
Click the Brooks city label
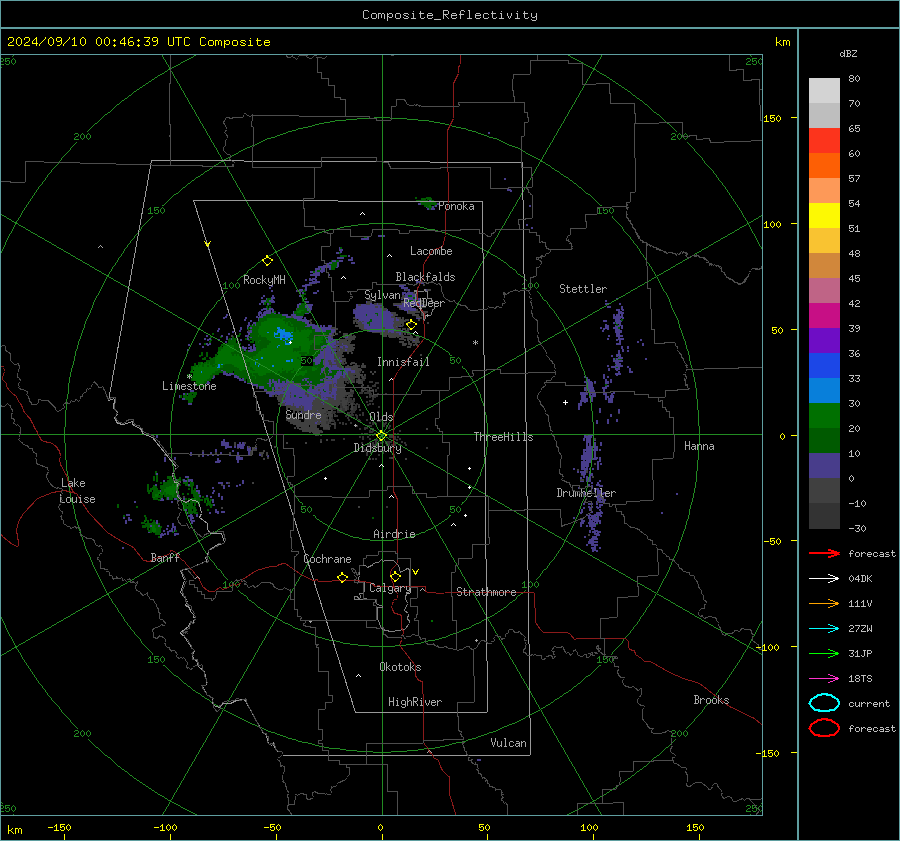pos(711,700)
